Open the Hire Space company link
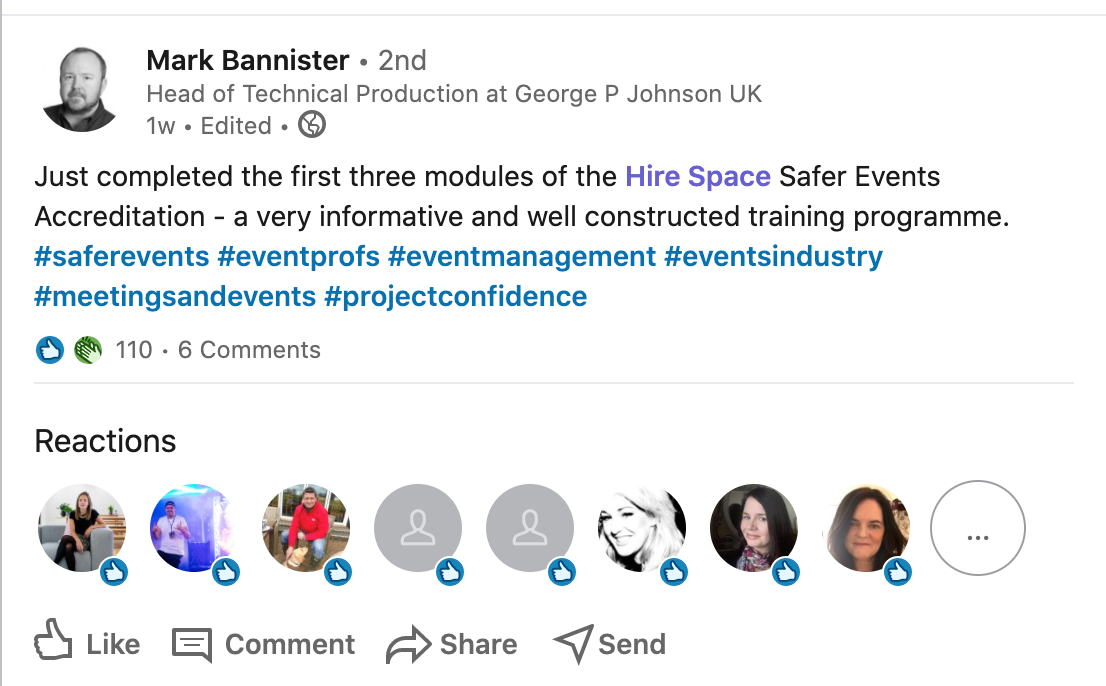Viewport: 1106px width, 686px height. 697,177
